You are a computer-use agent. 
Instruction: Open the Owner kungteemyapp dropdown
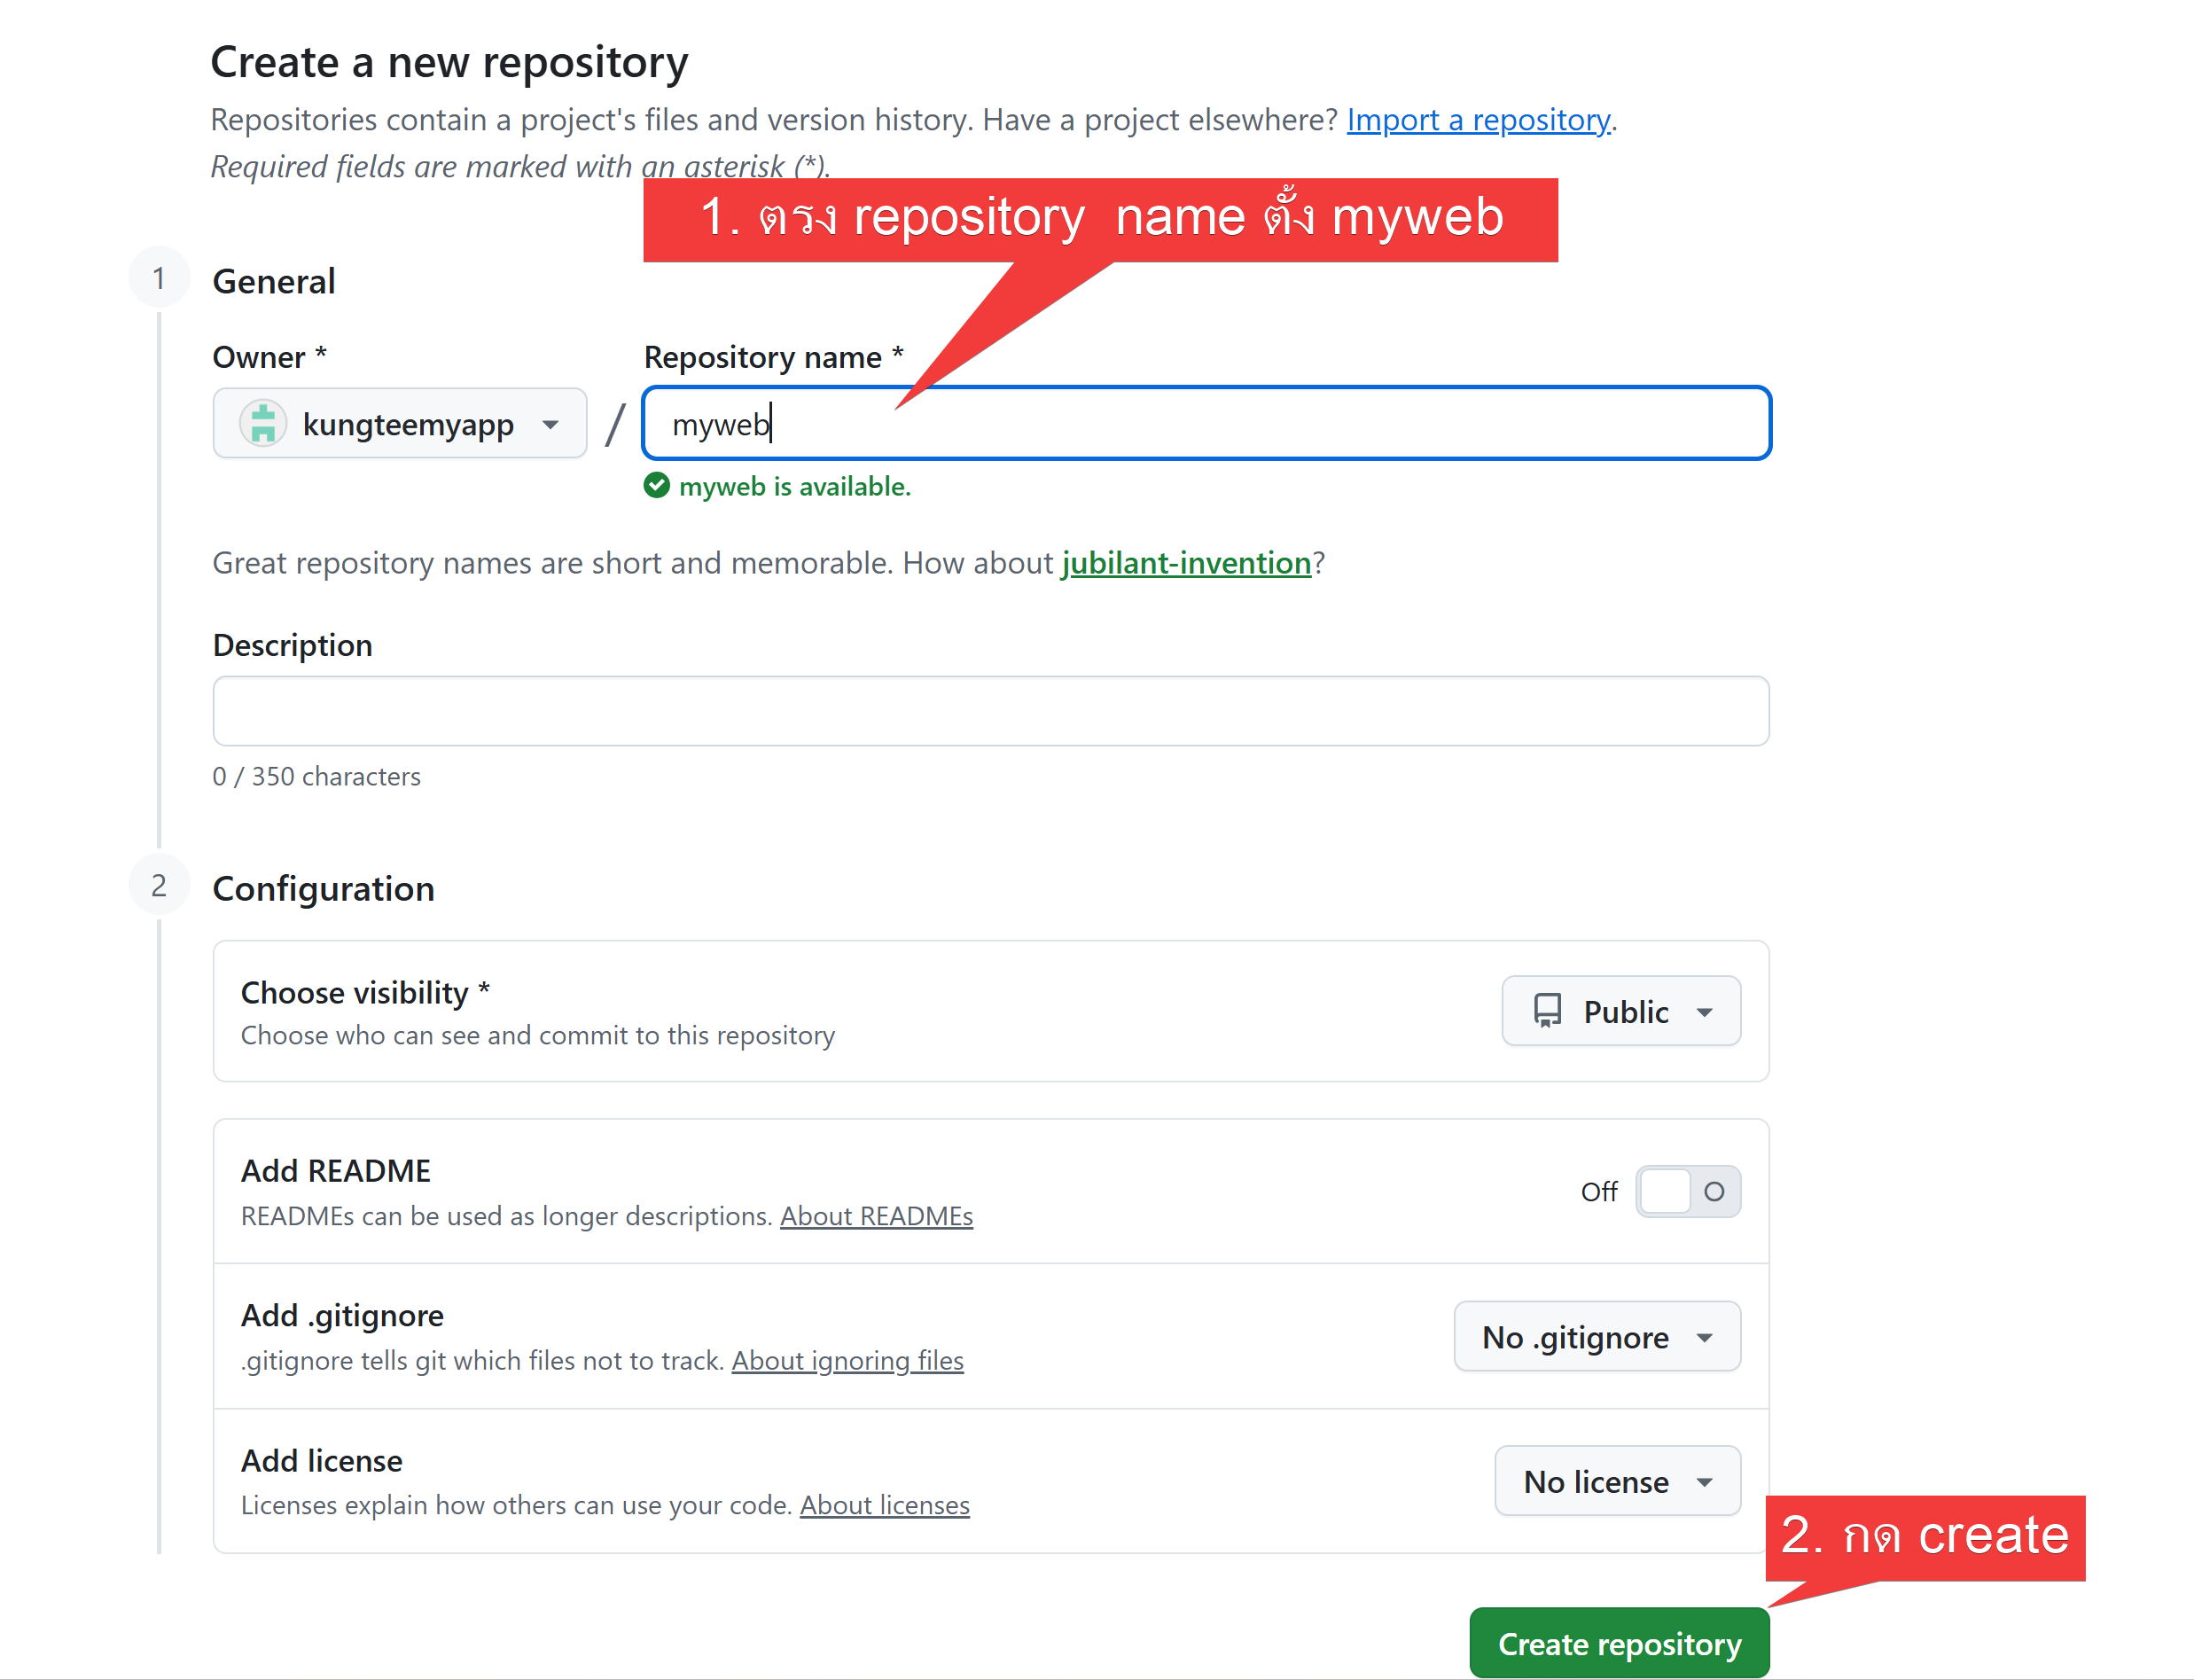coord(400,424)
